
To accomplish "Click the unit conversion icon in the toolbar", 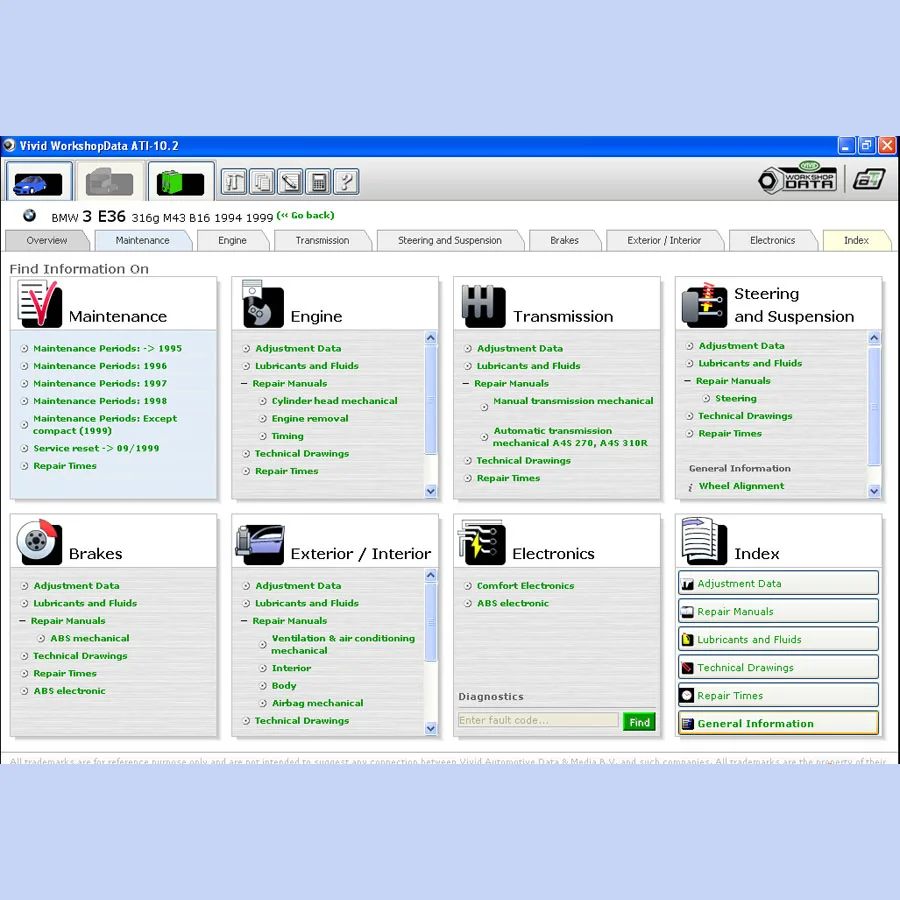I will (233, 181).
